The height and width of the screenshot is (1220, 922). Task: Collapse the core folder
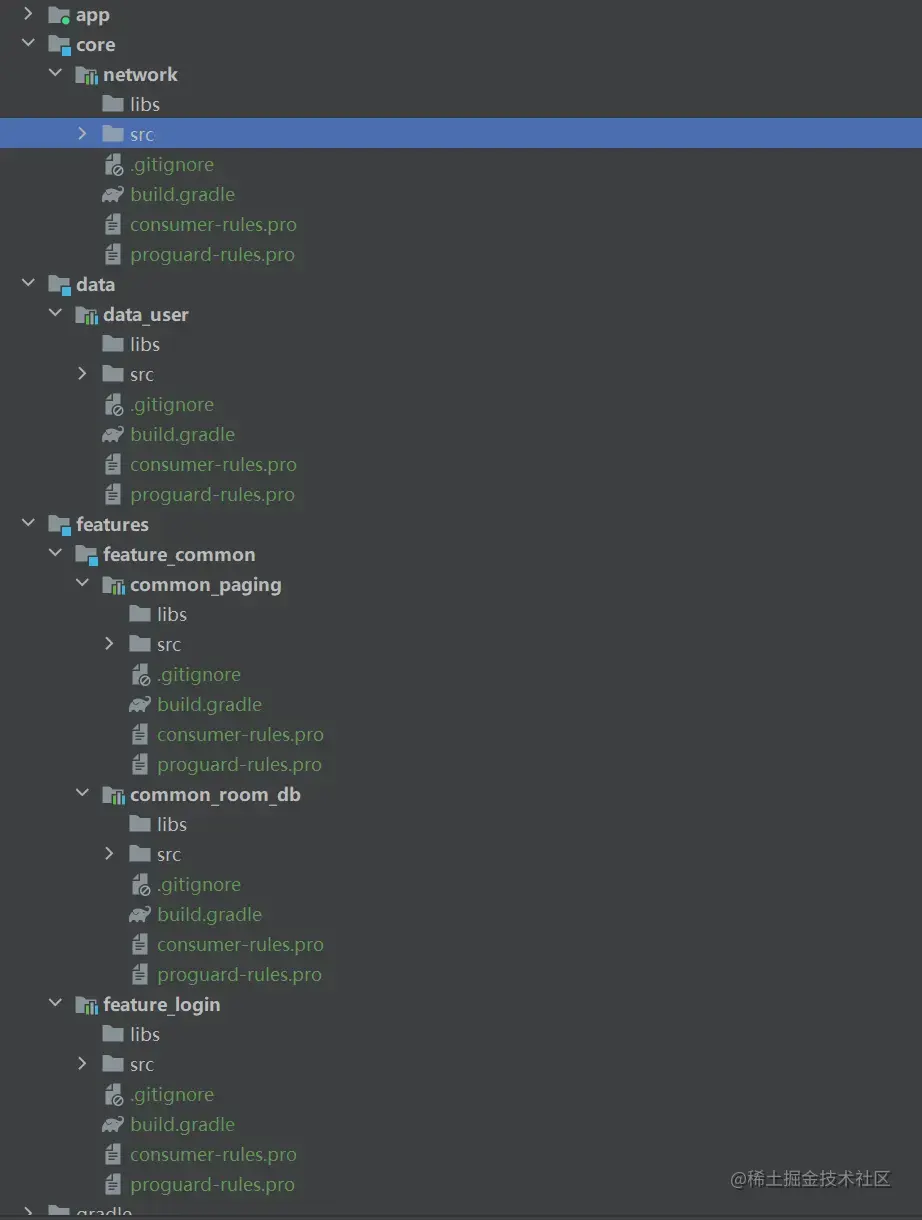click(x=28, y=45)
